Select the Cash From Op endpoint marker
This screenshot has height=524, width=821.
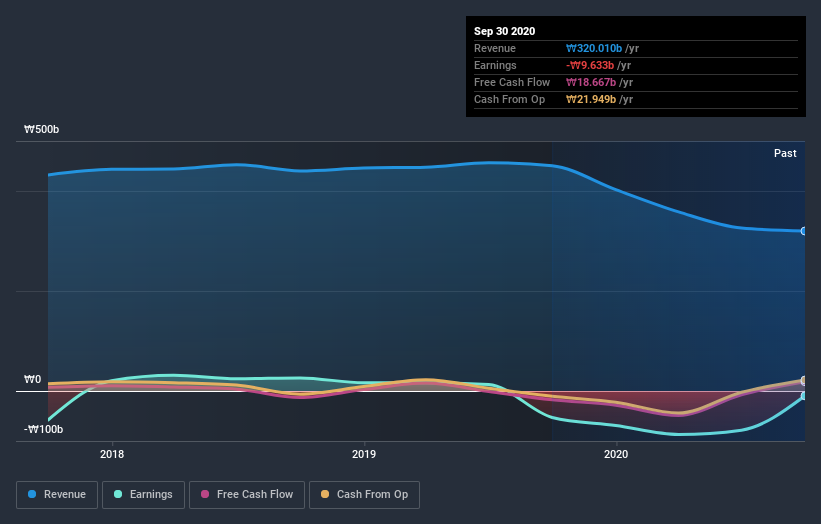(x=803, y=380)
